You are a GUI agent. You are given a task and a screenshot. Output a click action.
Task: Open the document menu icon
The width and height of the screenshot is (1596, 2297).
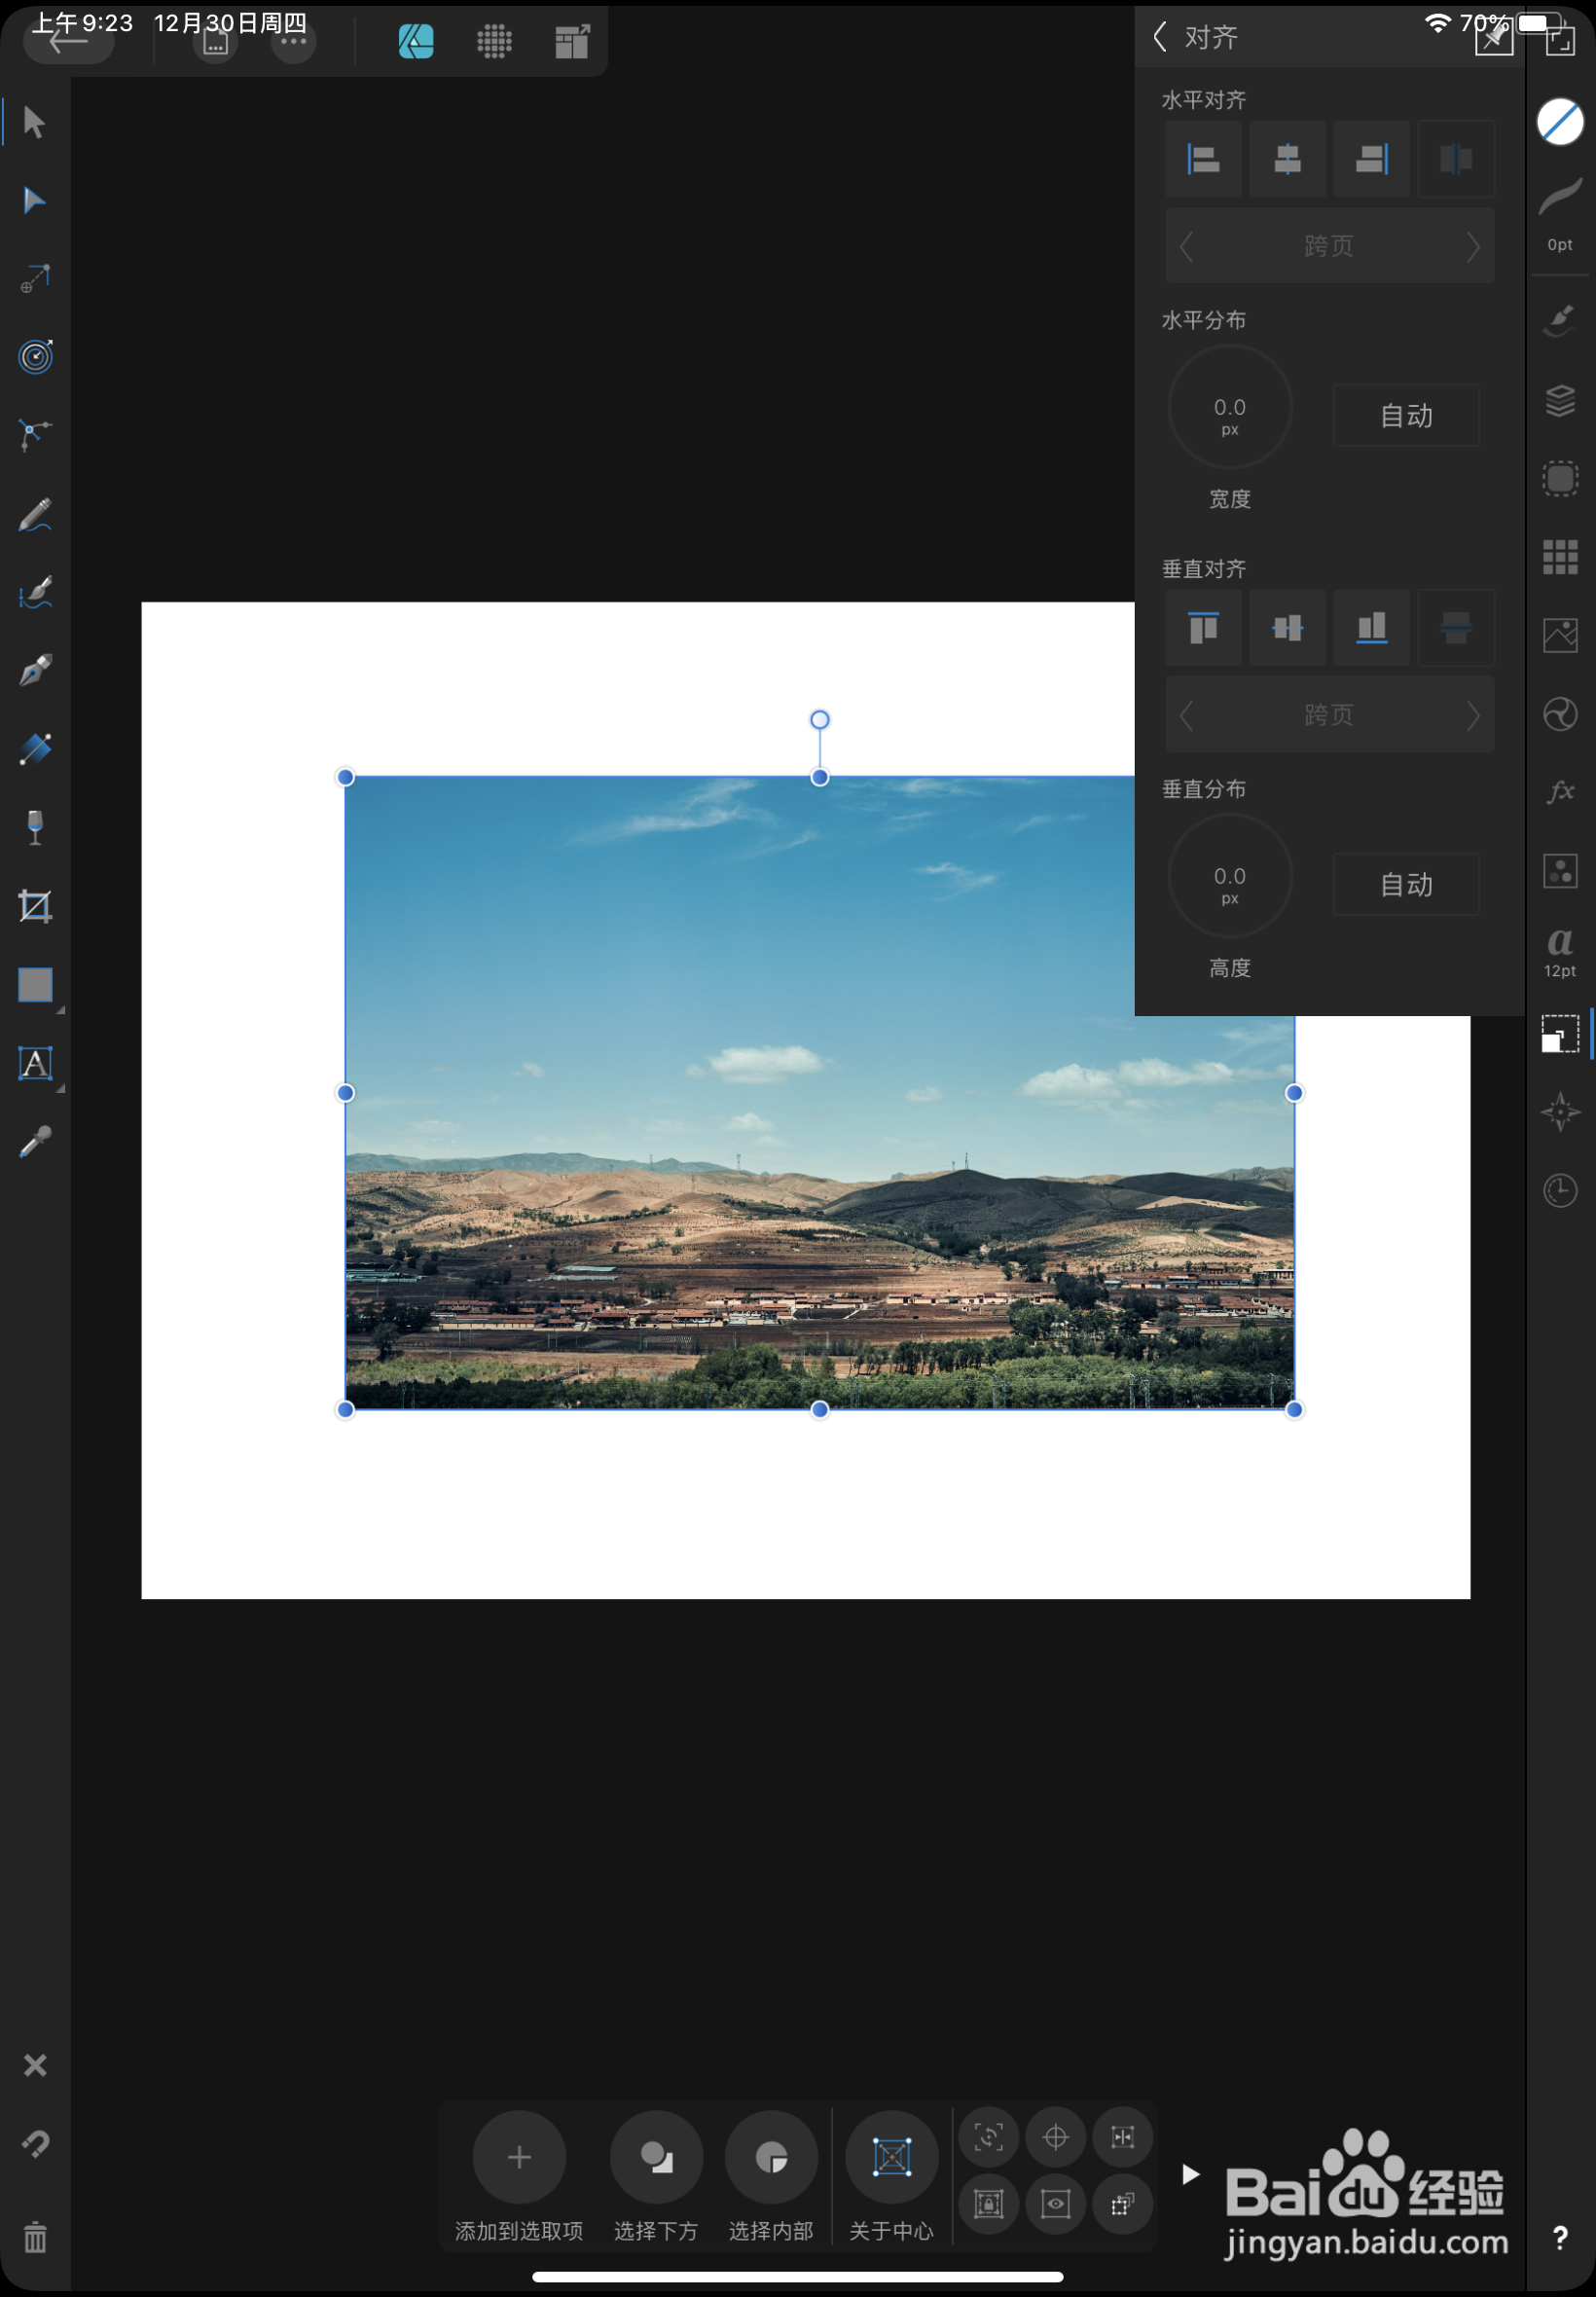[x=215, y=42]
